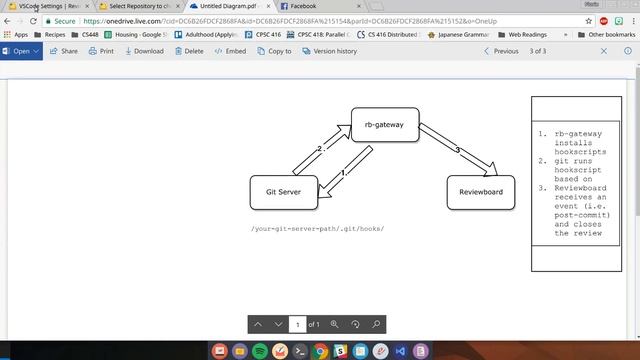The width and height of the screenshot is (640, 360).
Task: Click the 'Git Server' box in diagram
Action: (x=284, y=192)
